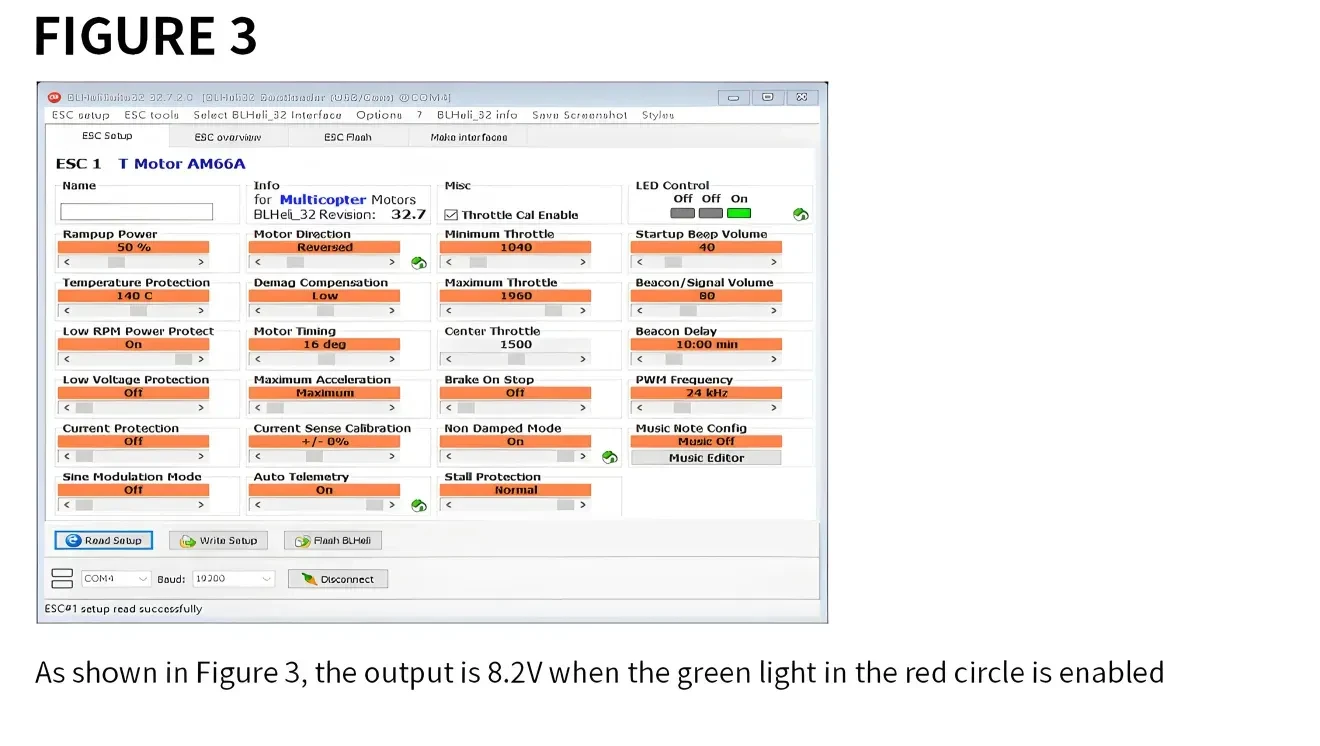
Task: Toggle the leftmost gray LED in LED Control
Action: pos(683,213)
